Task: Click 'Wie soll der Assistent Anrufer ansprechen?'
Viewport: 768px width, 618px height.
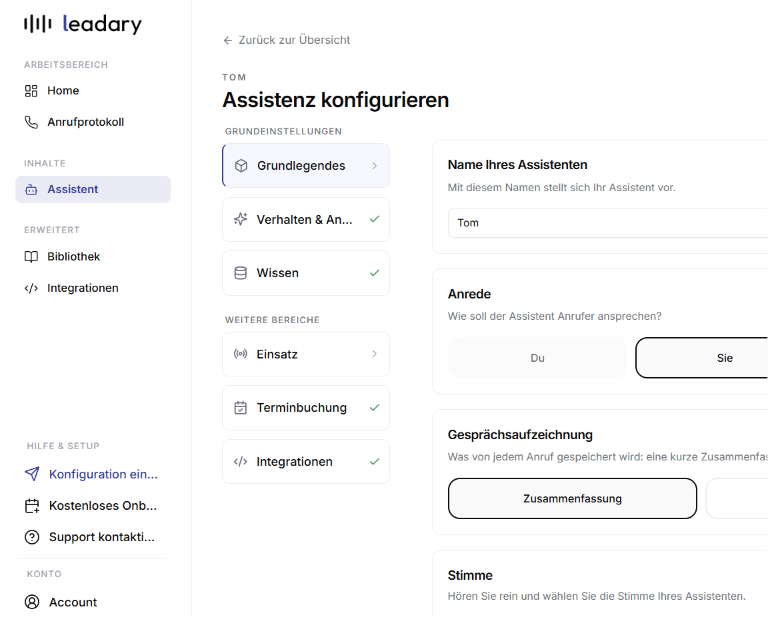Action: point(554,316)
